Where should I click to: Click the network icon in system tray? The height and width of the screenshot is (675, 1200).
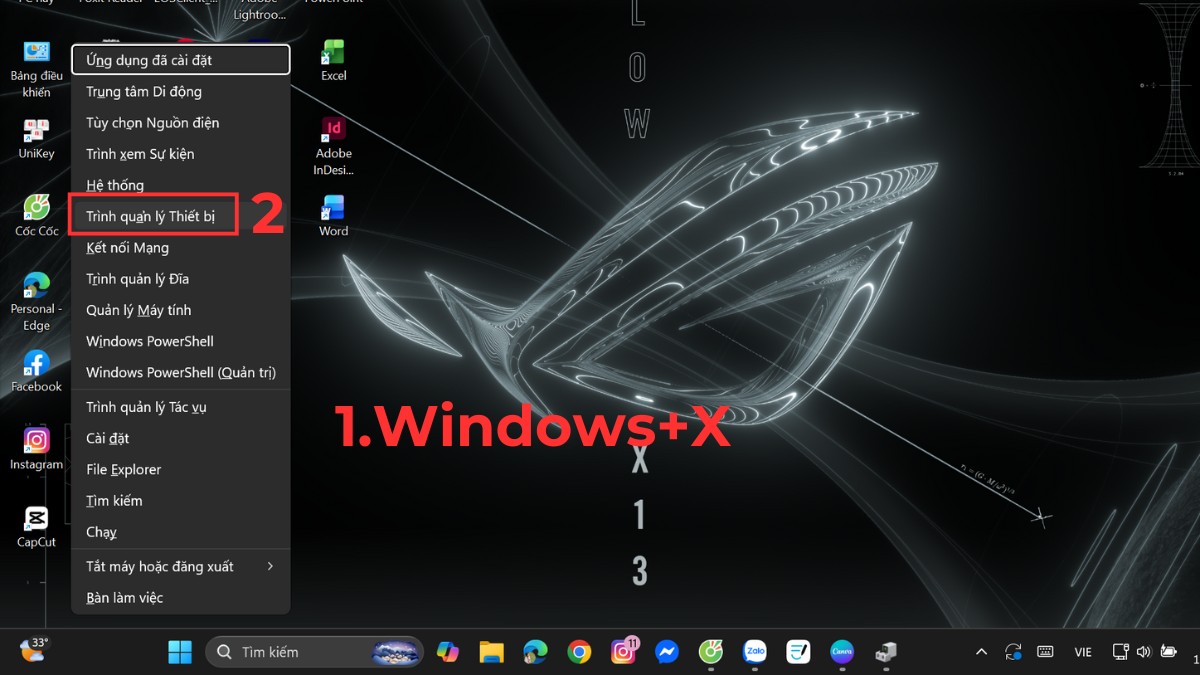[1122, 652]
